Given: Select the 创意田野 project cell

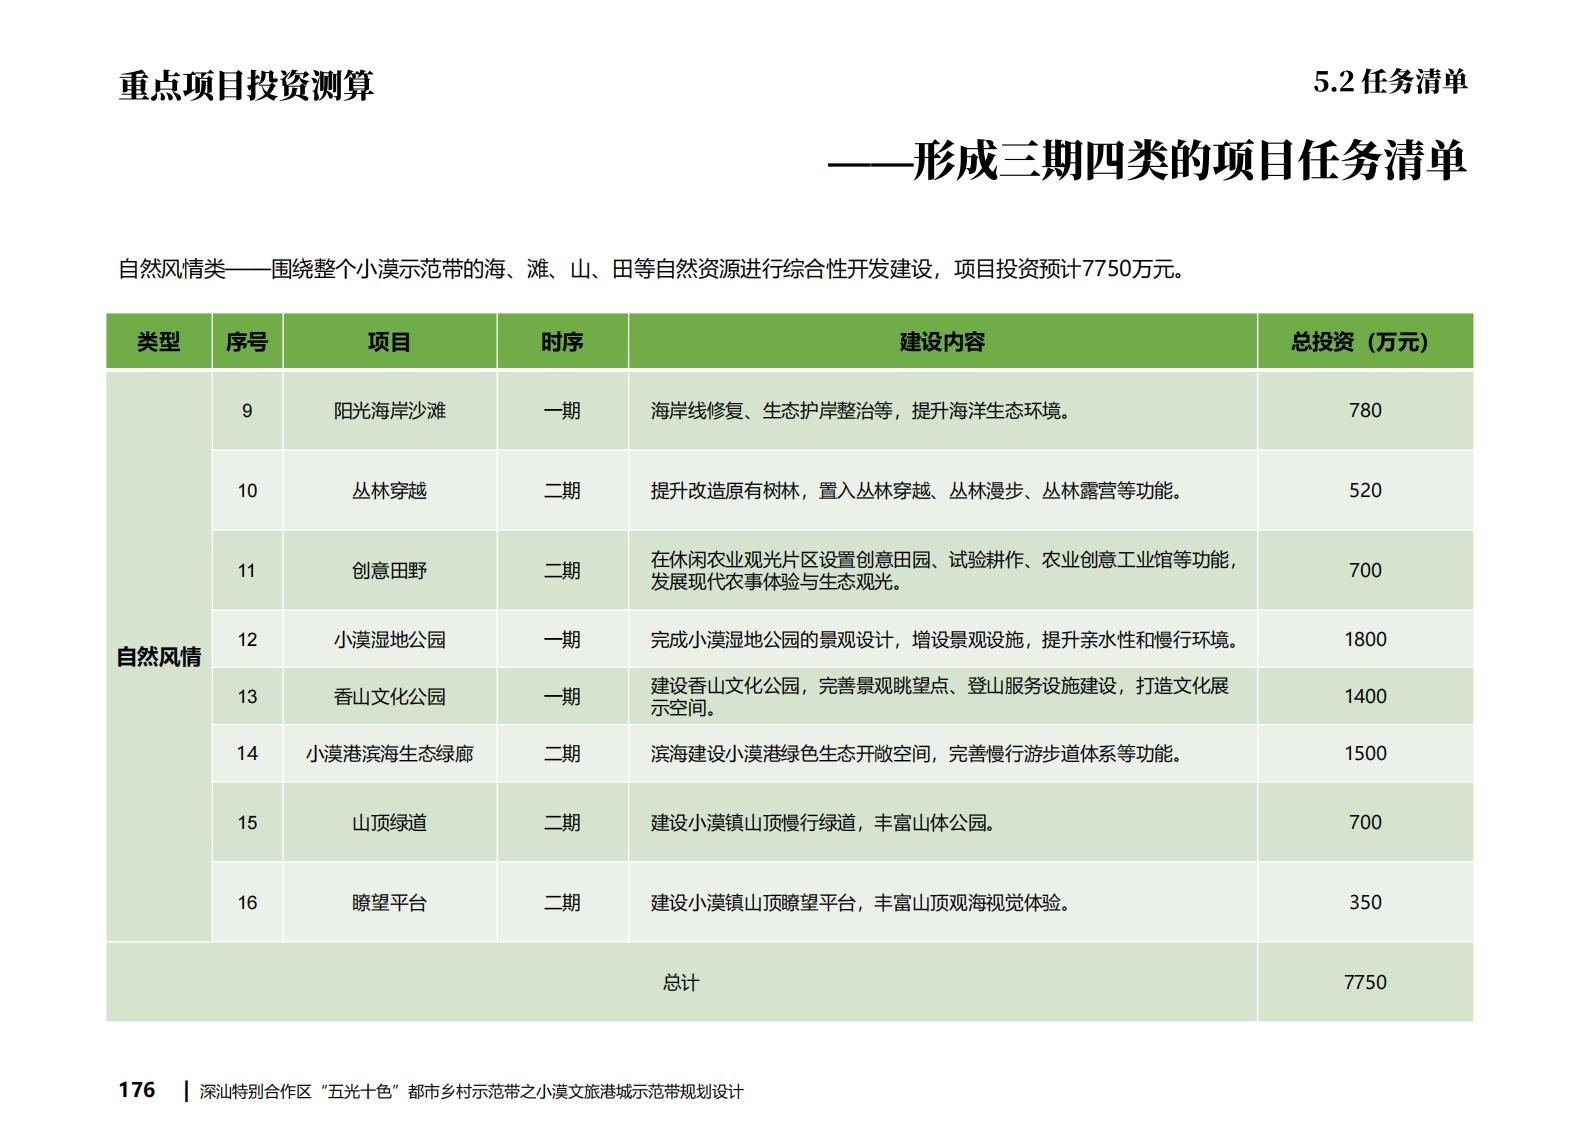Looking at the screenshot, I should (390, 571).
